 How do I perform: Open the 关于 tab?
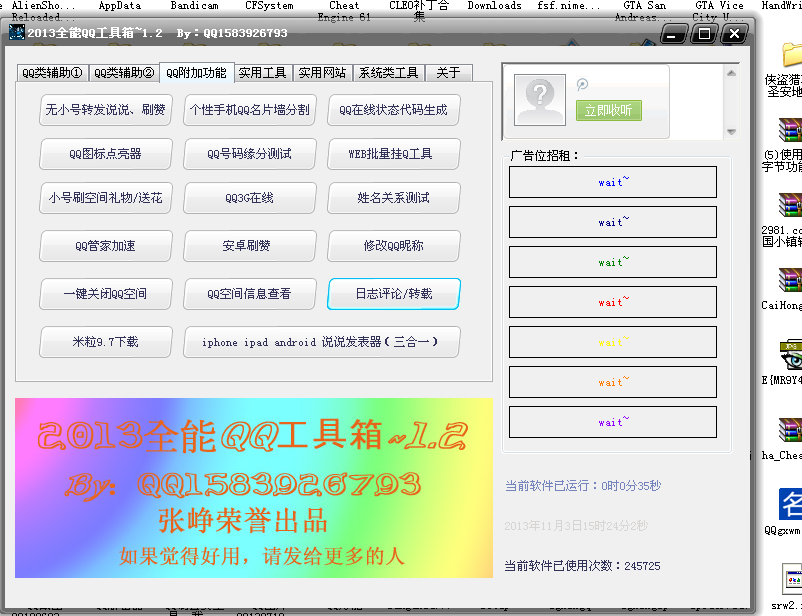coord(449,73)
